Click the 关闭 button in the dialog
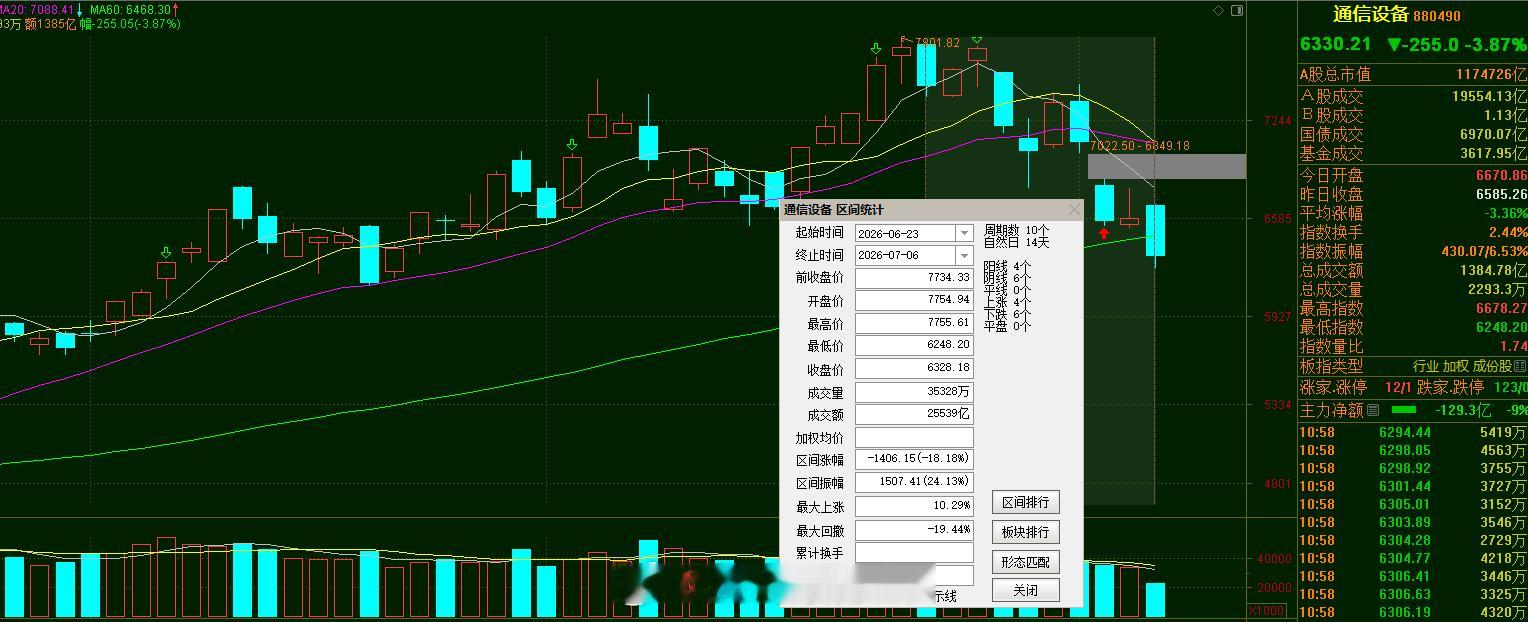The image size is (1528, 622). (x=1025, y=590)
